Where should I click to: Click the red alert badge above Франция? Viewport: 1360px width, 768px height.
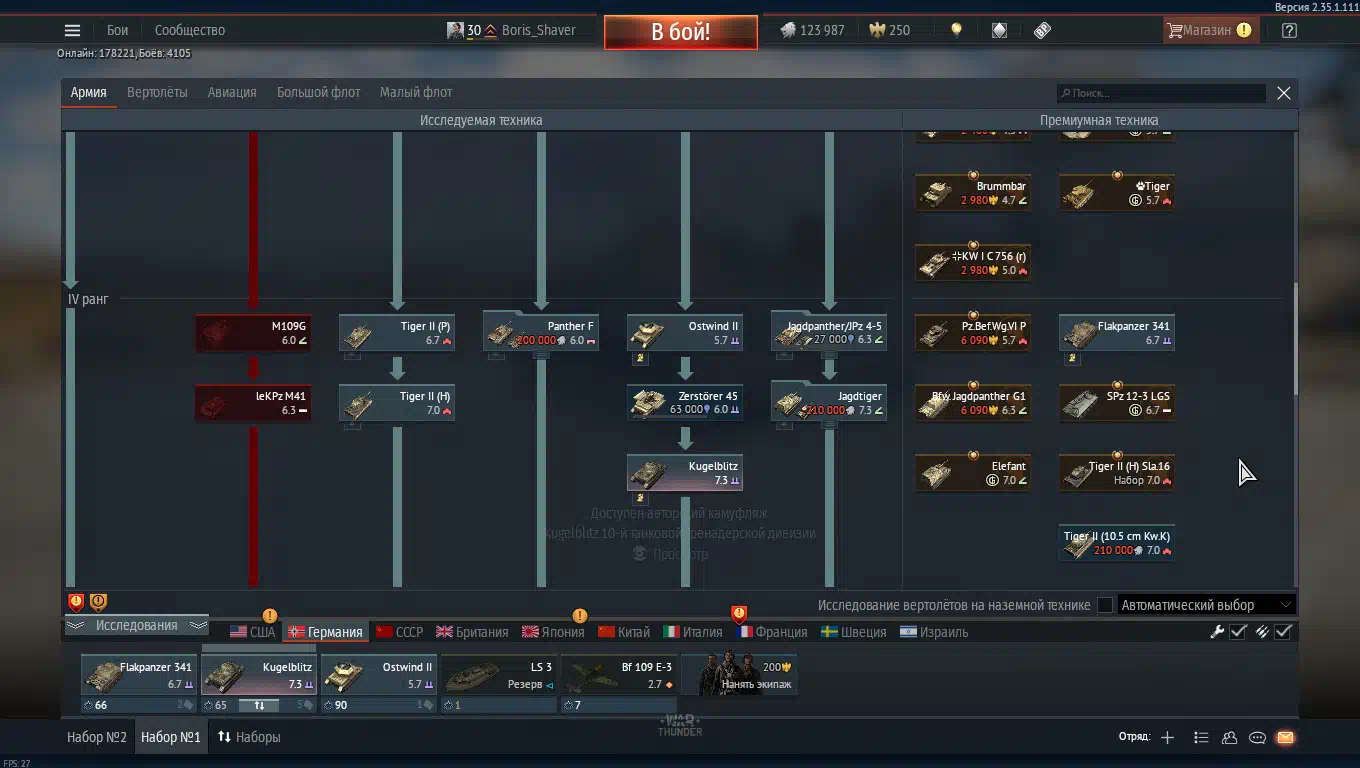pyautogui.click(x=739, y=613)
